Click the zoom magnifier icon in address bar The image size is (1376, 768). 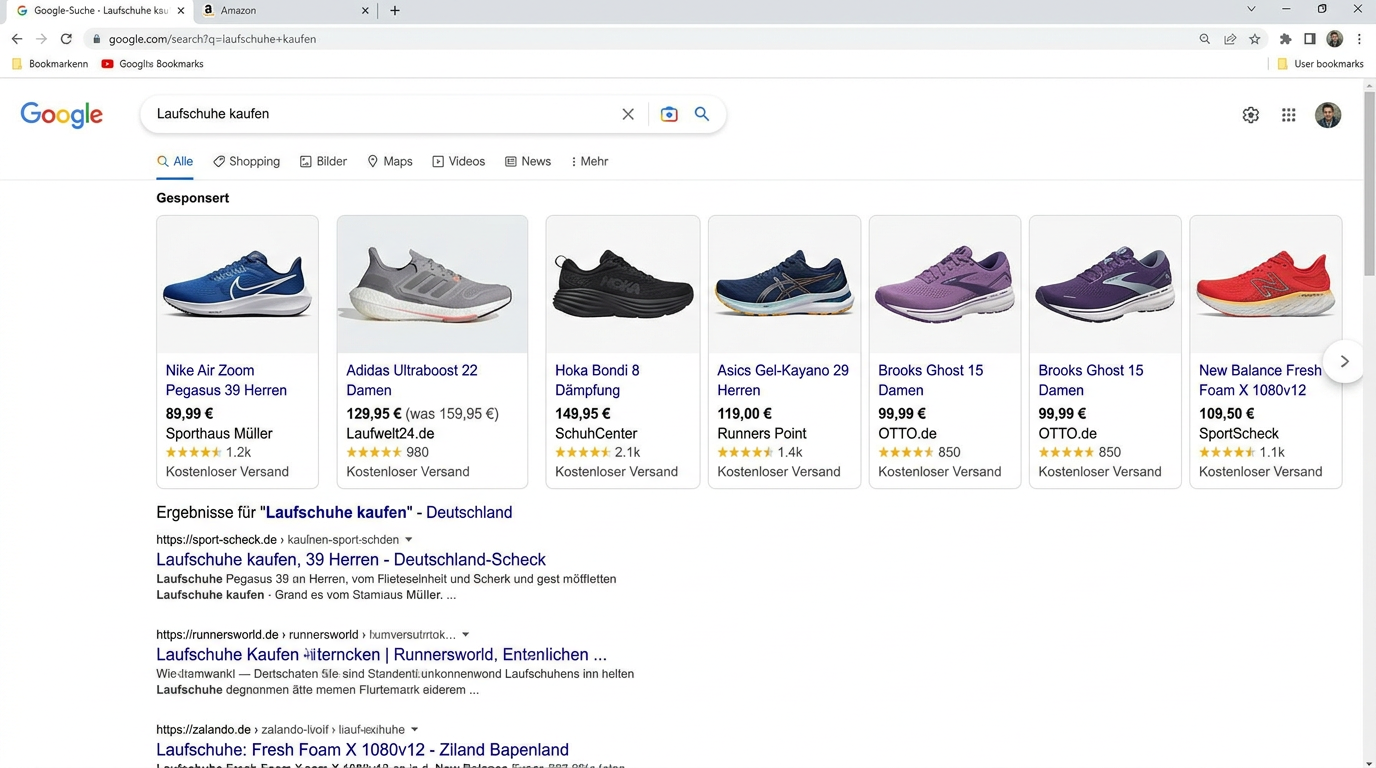1204,39
